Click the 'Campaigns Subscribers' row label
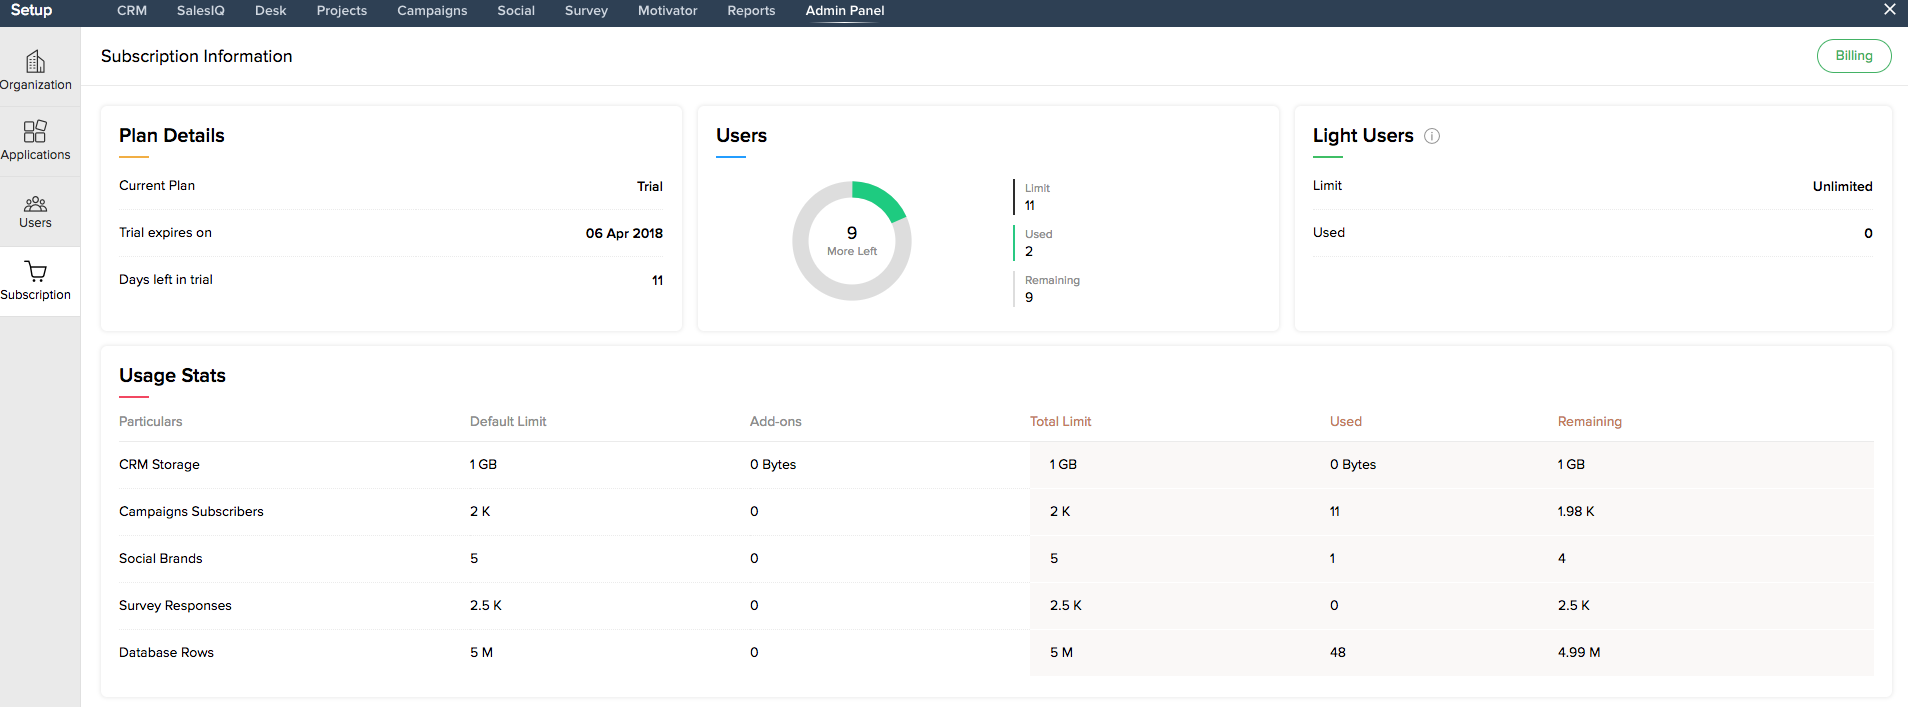The width and height of the screenshot is (1908, 707). pyautogui.click(x=191, y=512)
